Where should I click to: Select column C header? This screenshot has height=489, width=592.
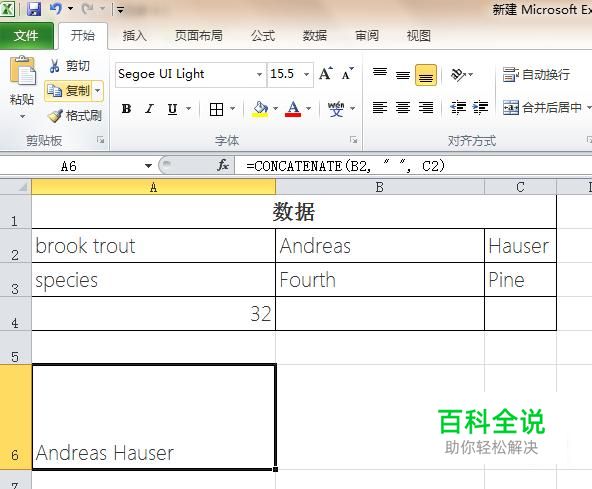pyautogui.click(x=520, y=187)
